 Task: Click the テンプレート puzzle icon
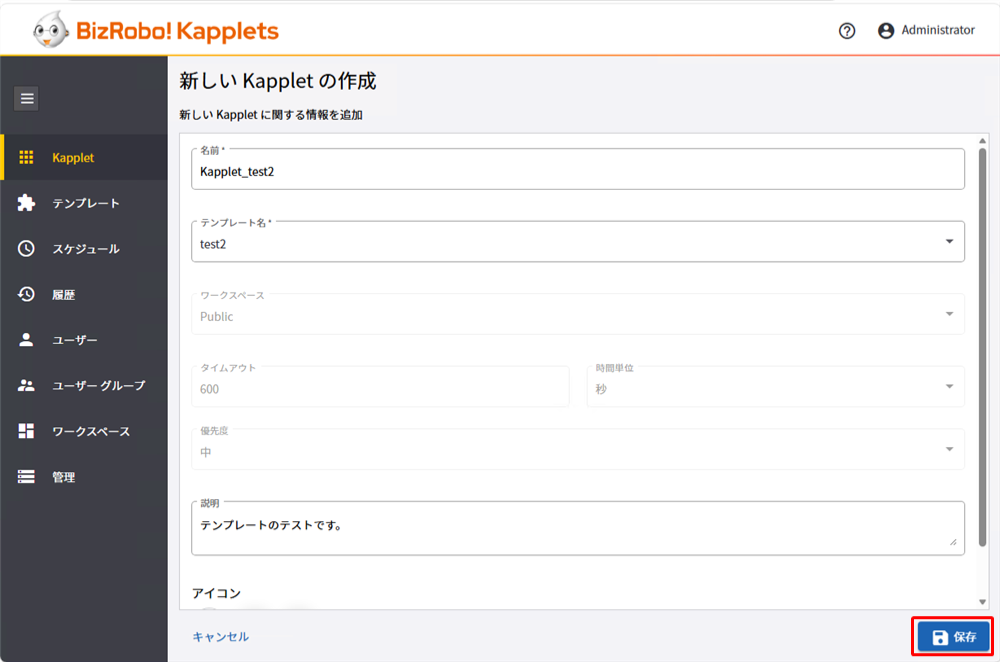pos(26,203)
